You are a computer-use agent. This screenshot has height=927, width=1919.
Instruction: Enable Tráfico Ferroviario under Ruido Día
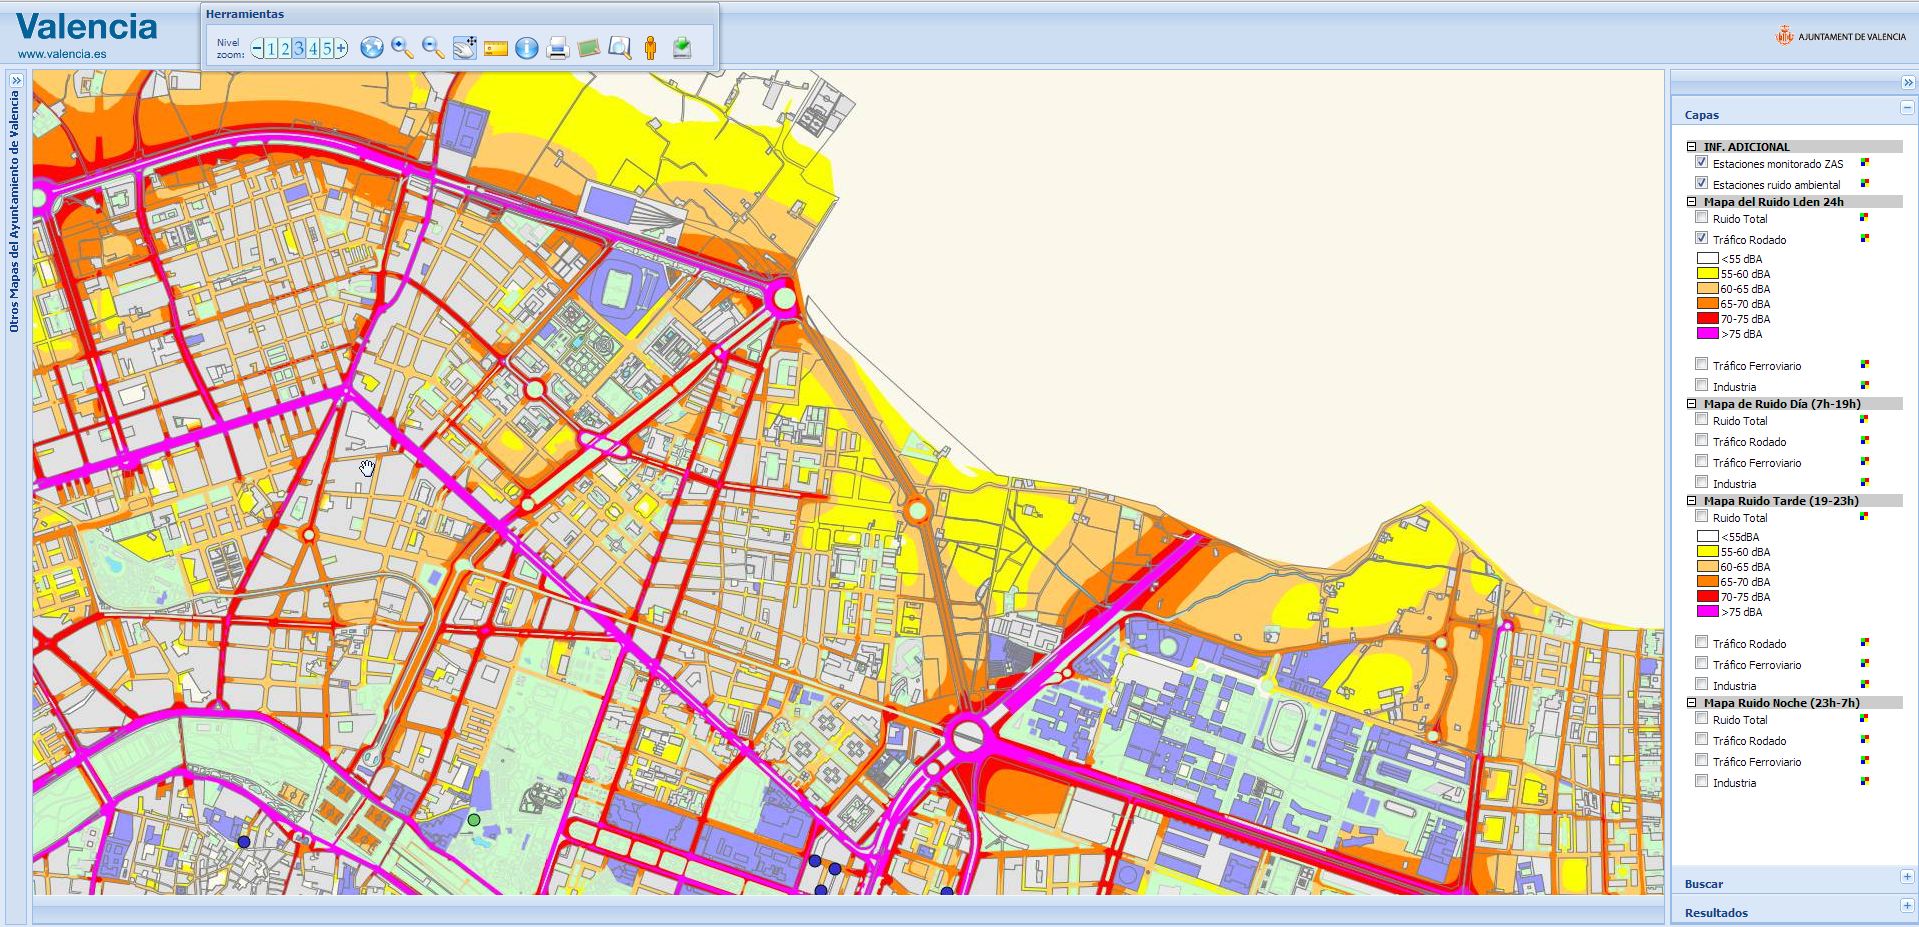click(1701, 461)
